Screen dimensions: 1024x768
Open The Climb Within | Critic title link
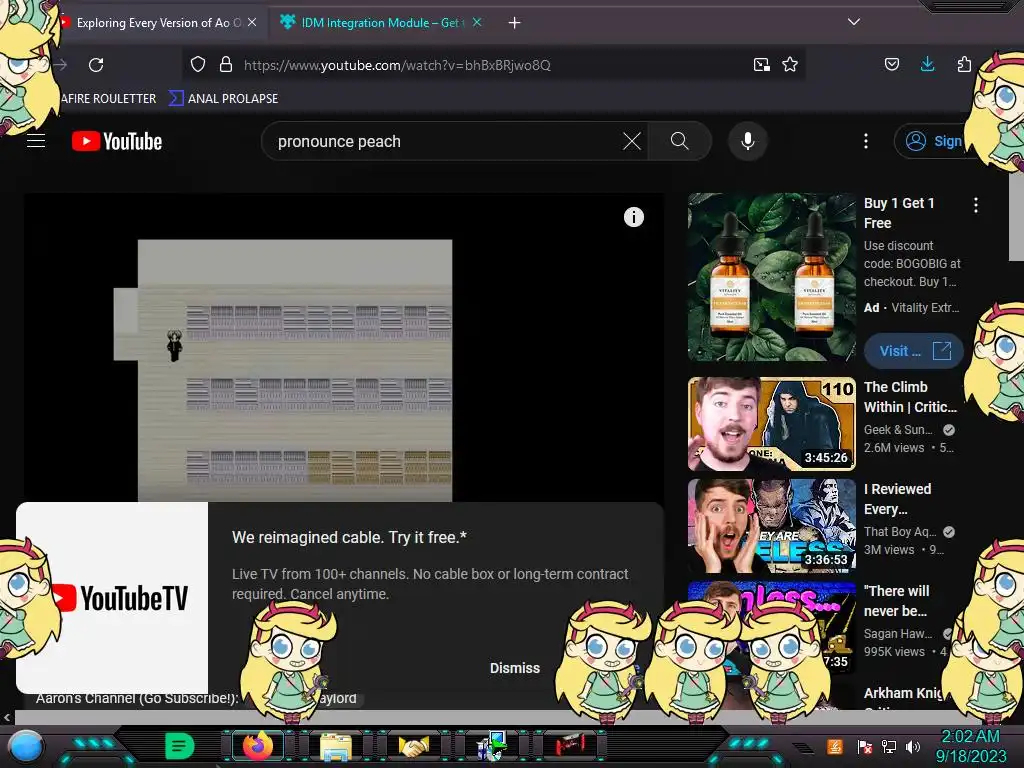tap(910, 397)
